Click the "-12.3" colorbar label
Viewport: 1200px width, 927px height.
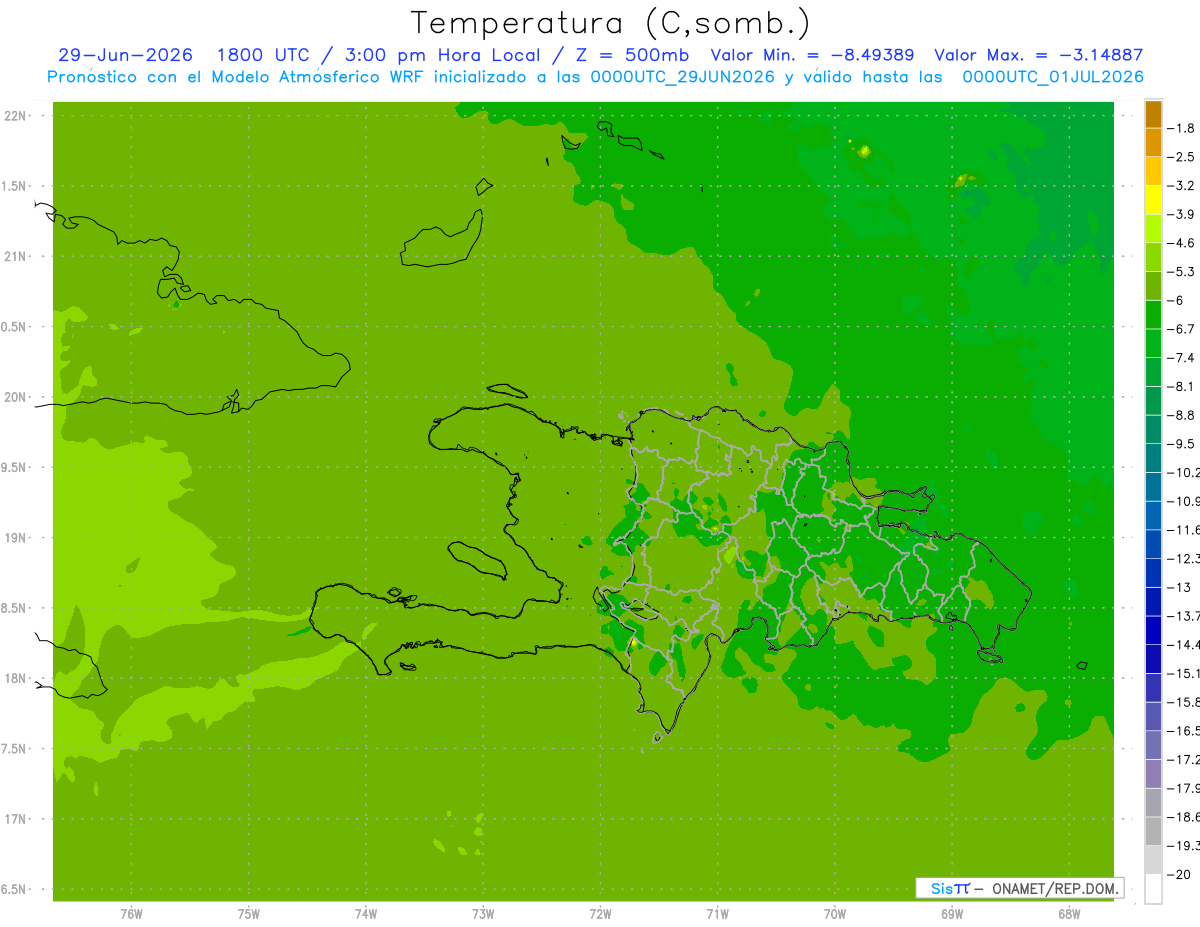pos(1184,558)
